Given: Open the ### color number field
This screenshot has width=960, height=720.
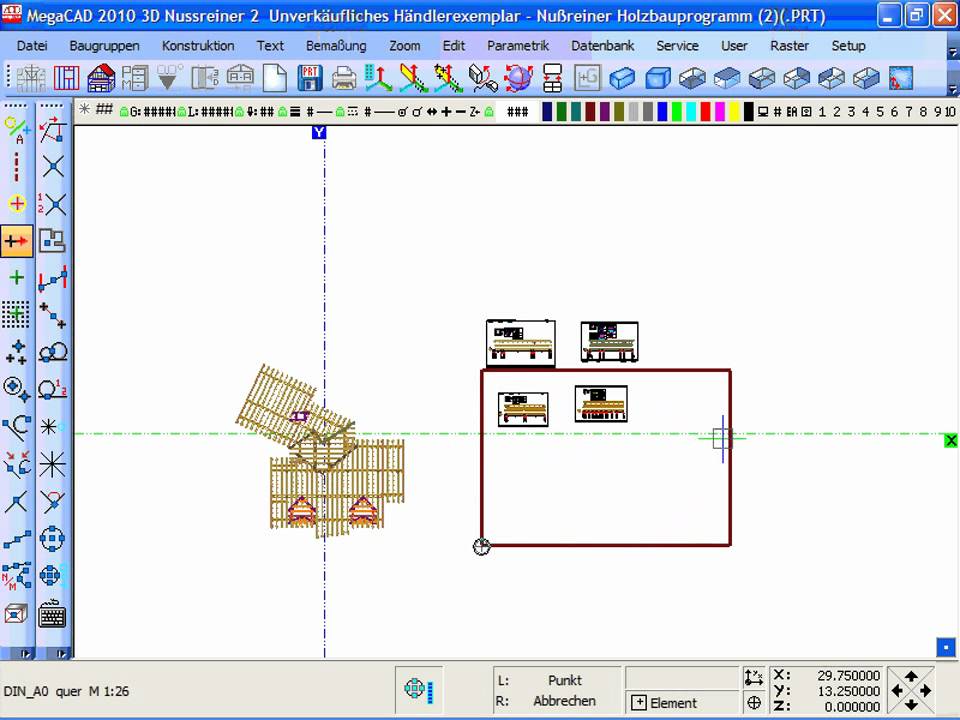Looking at the screenshot, I should [x=517, y=111].
